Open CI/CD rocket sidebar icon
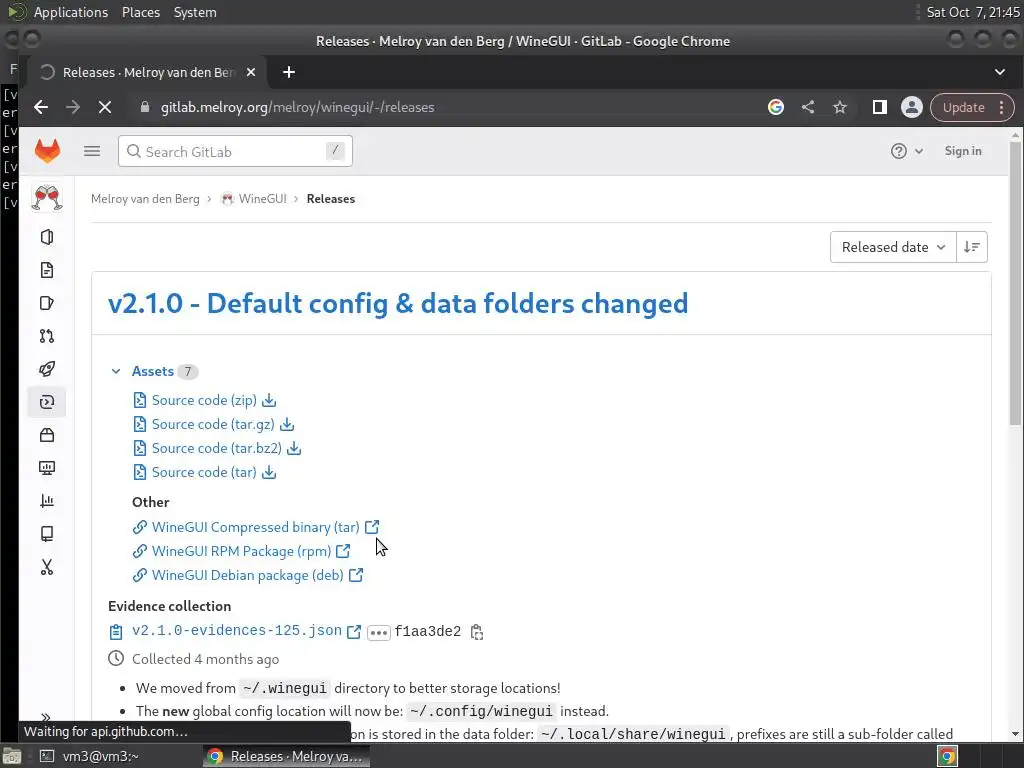This screenshot has height=768, width=1024. tap(47, 369)
